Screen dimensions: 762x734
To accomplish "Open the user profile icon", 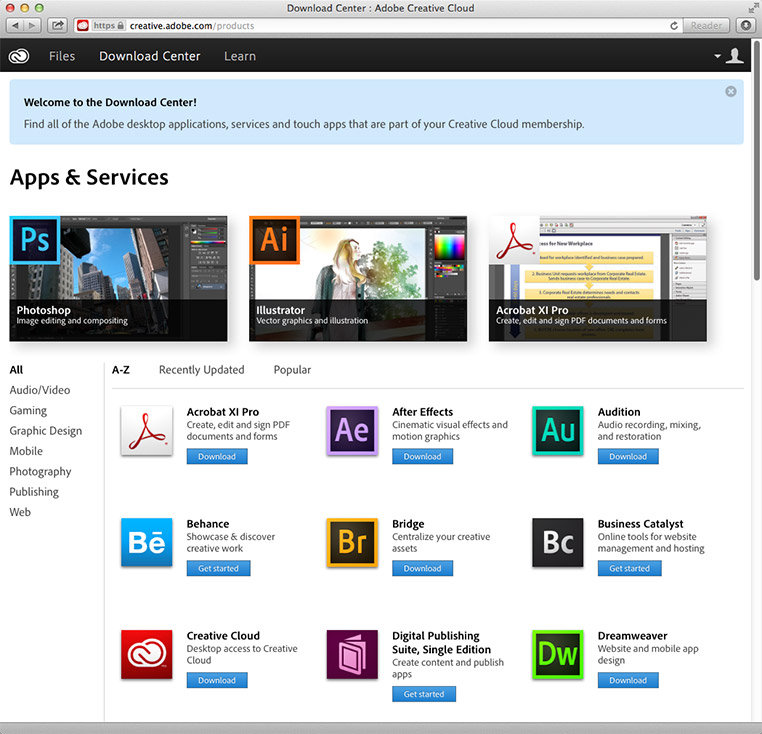I will 734,56.
